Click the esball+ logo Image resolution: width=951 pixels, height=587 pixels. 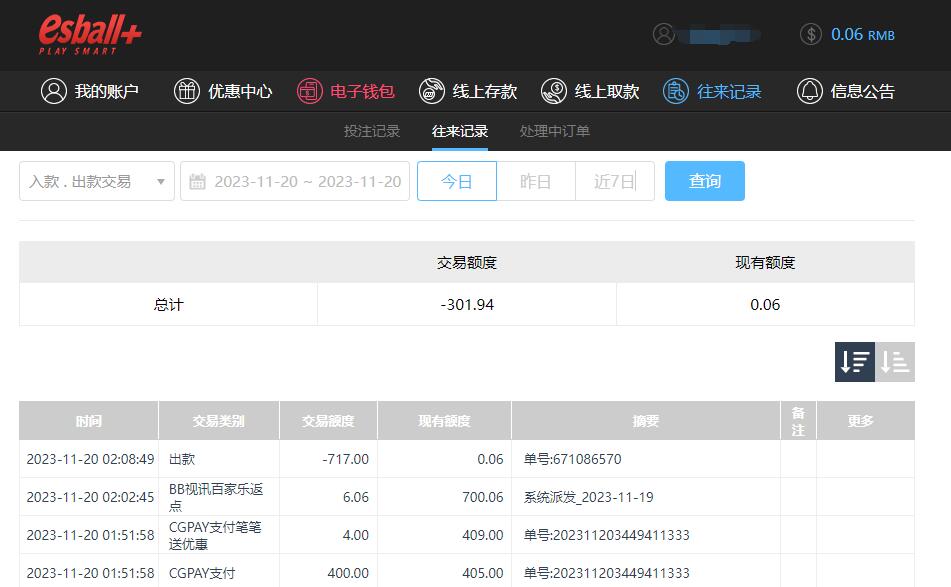click(90, 35)
